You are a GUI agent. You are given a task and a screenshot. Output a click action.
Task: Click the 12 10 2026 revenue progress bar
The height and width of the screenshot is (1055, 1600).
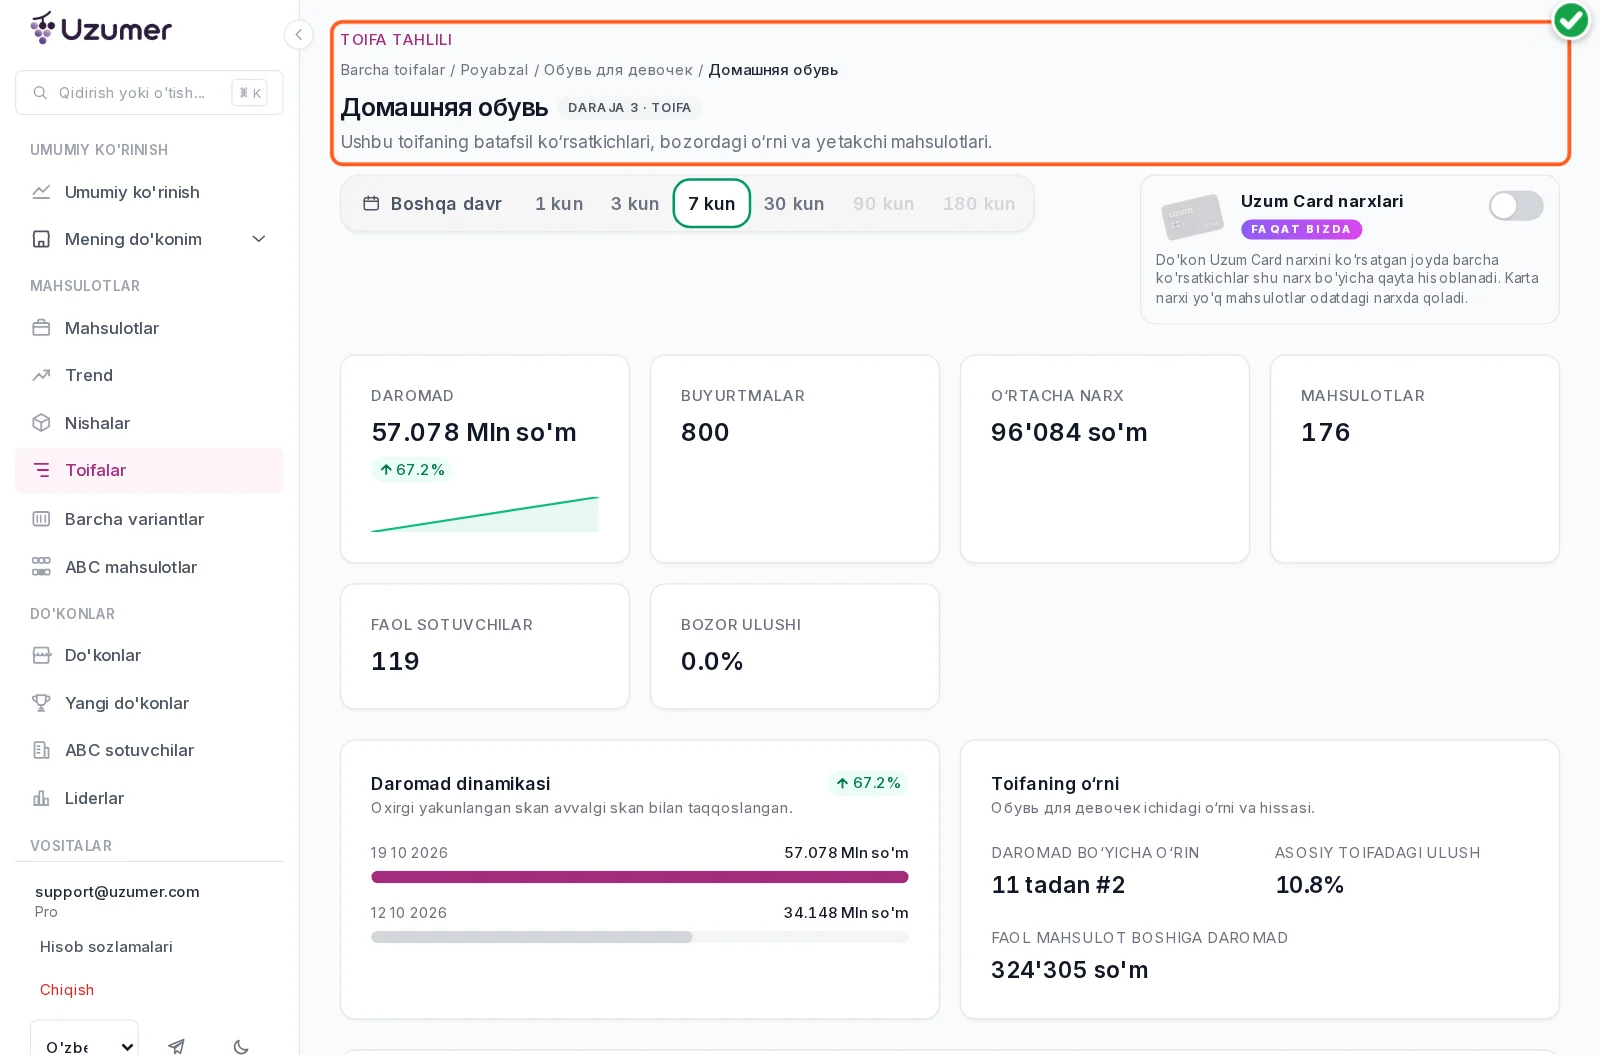[640, 937]
